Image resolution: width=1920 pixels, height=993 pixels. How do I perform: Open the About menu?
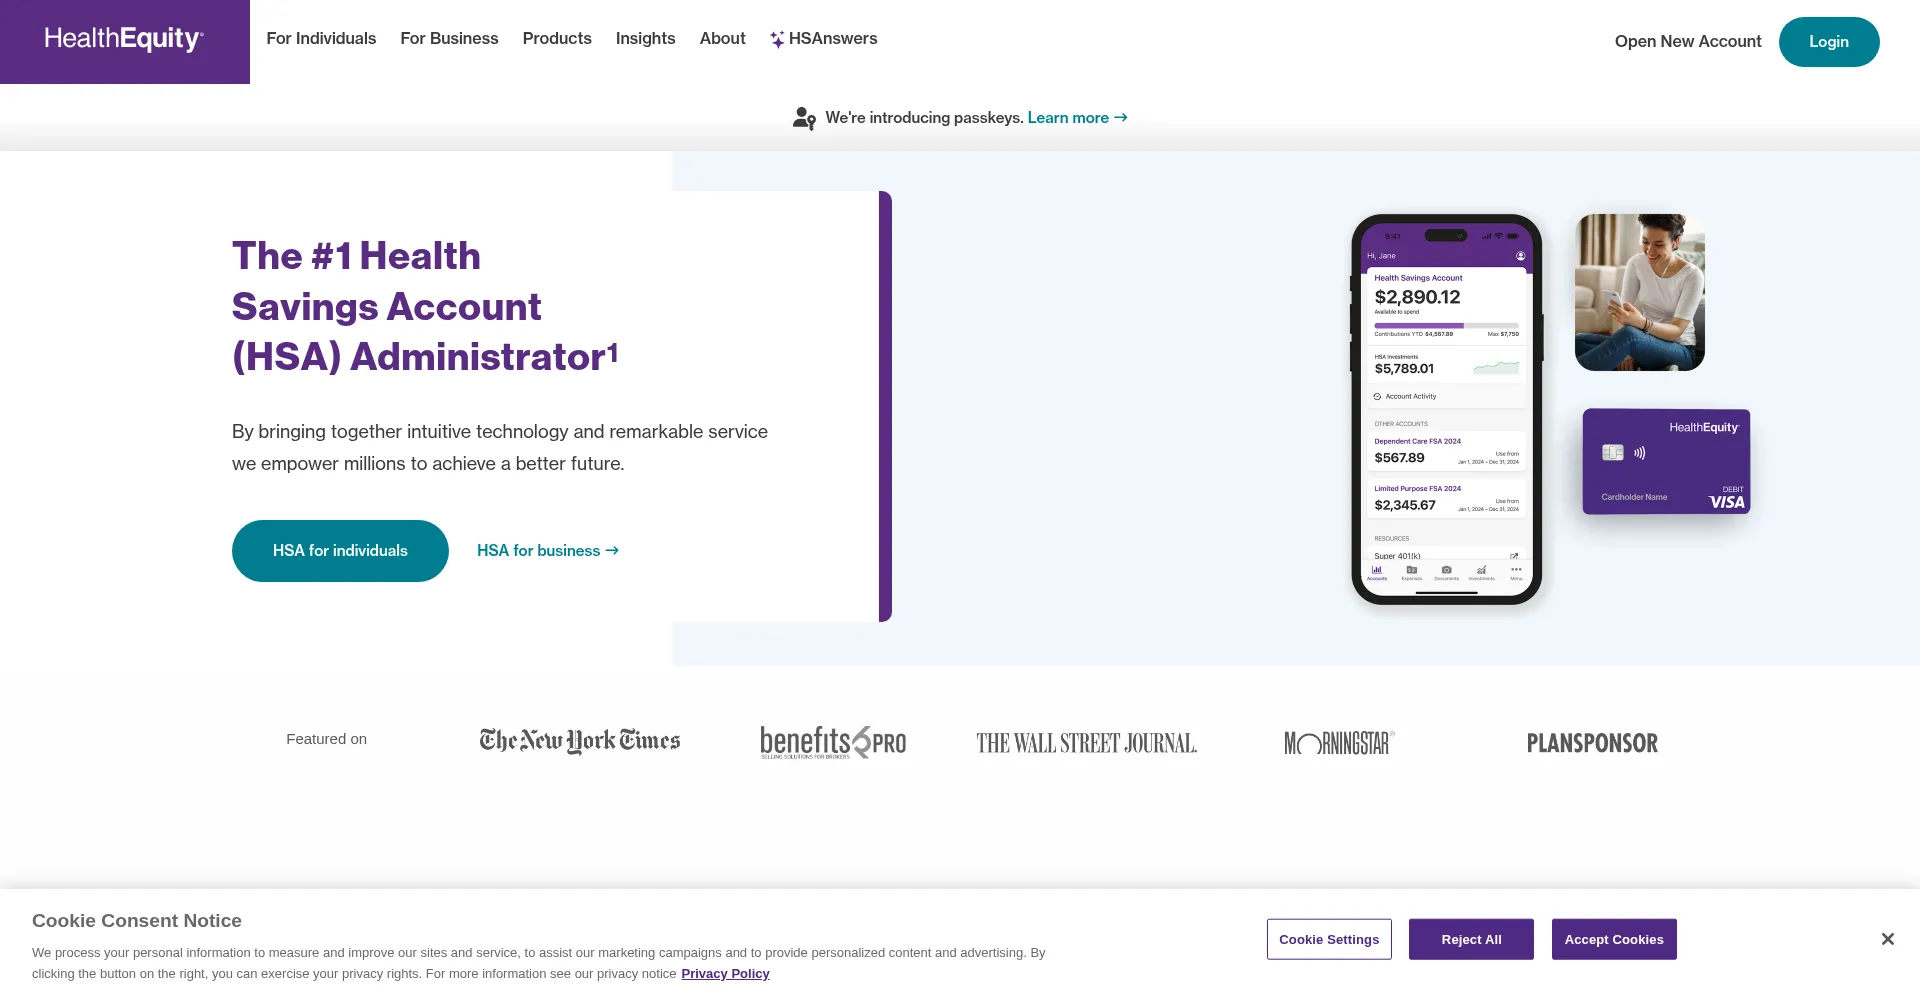722,39
